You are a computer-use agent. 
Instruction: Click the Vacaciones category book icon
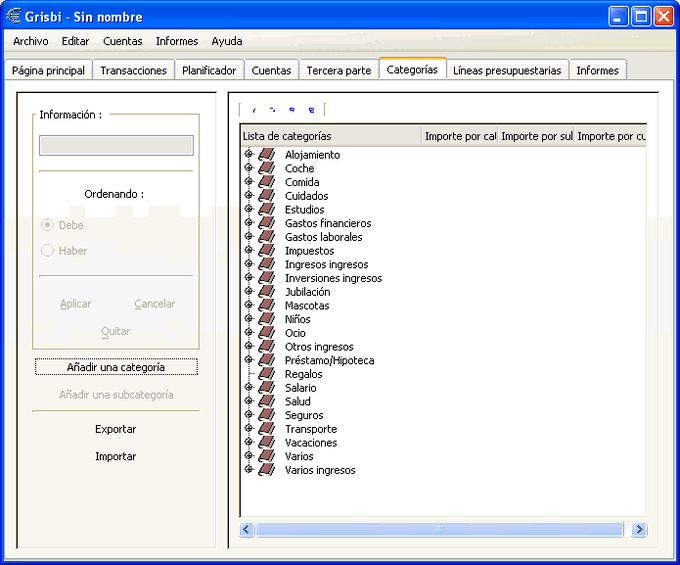tap(267, 443)
